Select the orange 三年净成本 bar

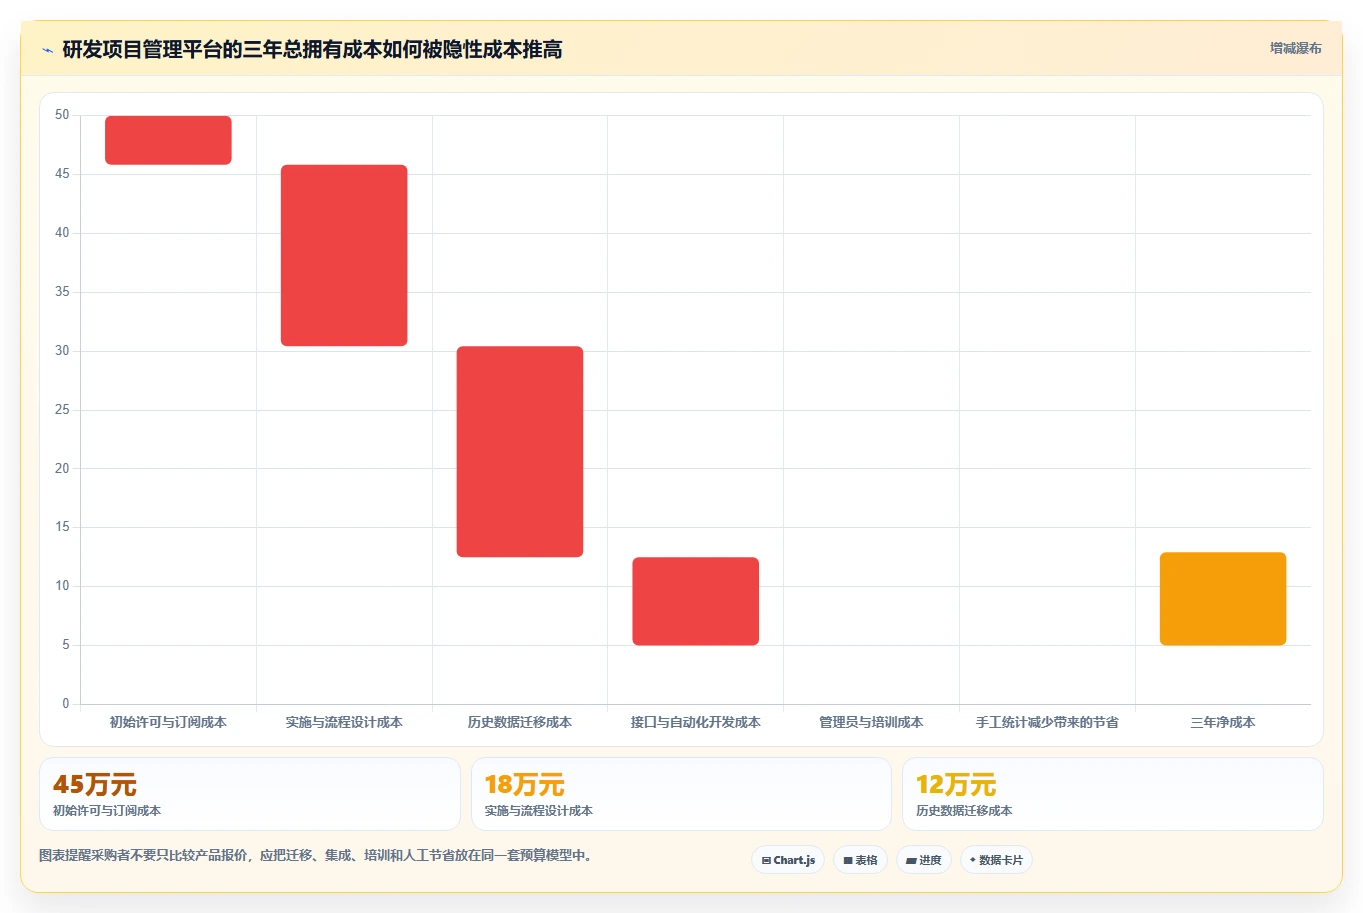pyautogui.click(x=1223, y=599)
